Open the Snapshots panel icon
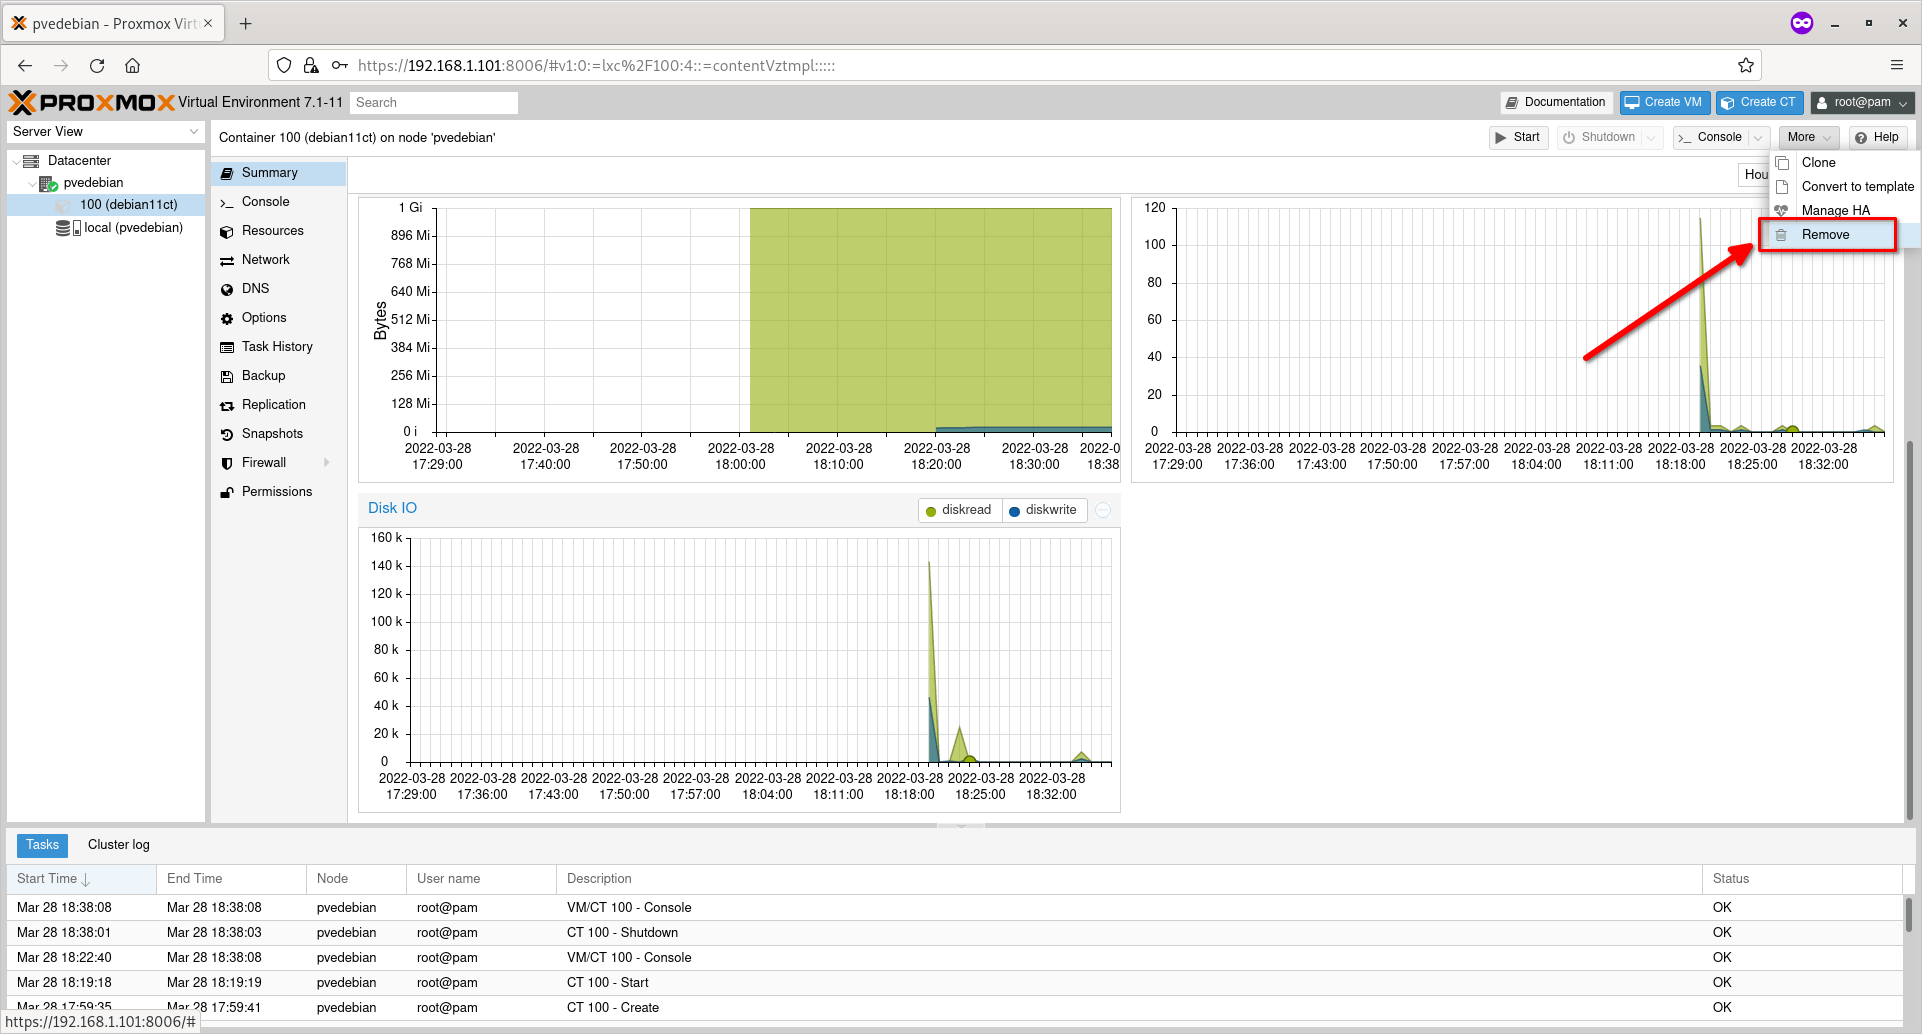The height and width of the screenshot is (1034, 1922). point(228,433)
